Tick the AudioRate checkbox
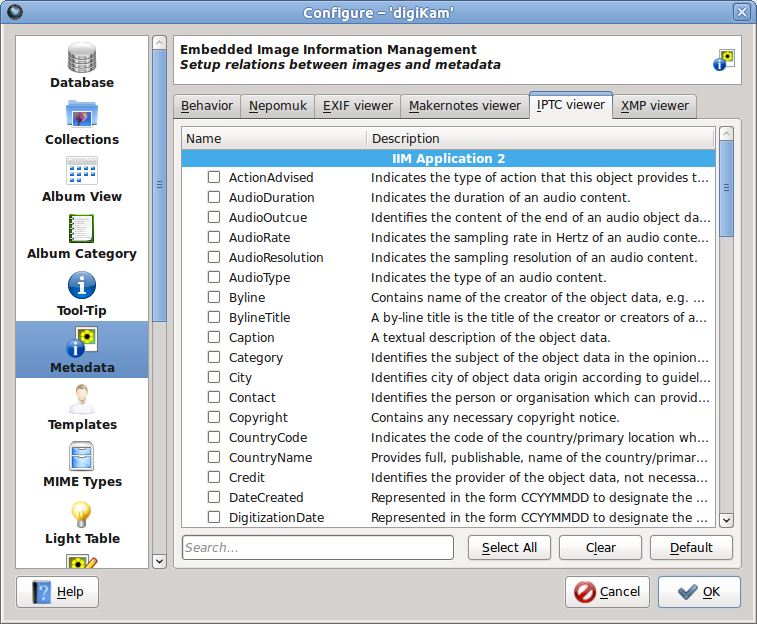This screenshot has width=757, height=624. click(214, 237)
